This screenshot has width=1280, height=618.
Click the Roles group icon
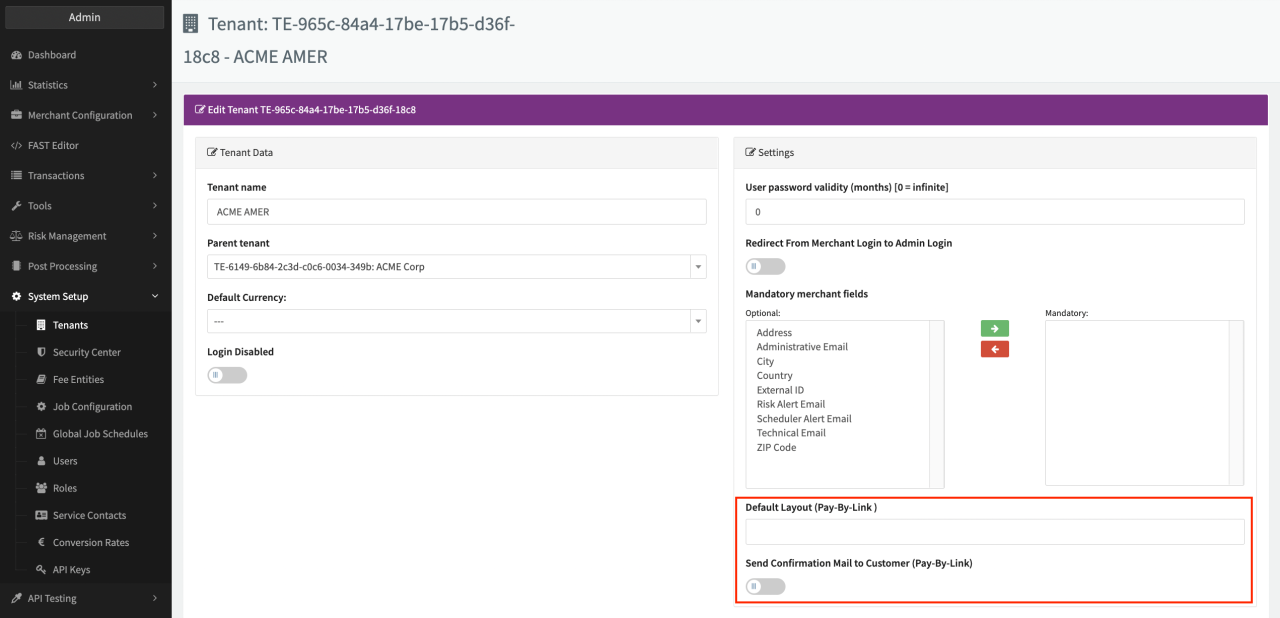pos(41,488)
